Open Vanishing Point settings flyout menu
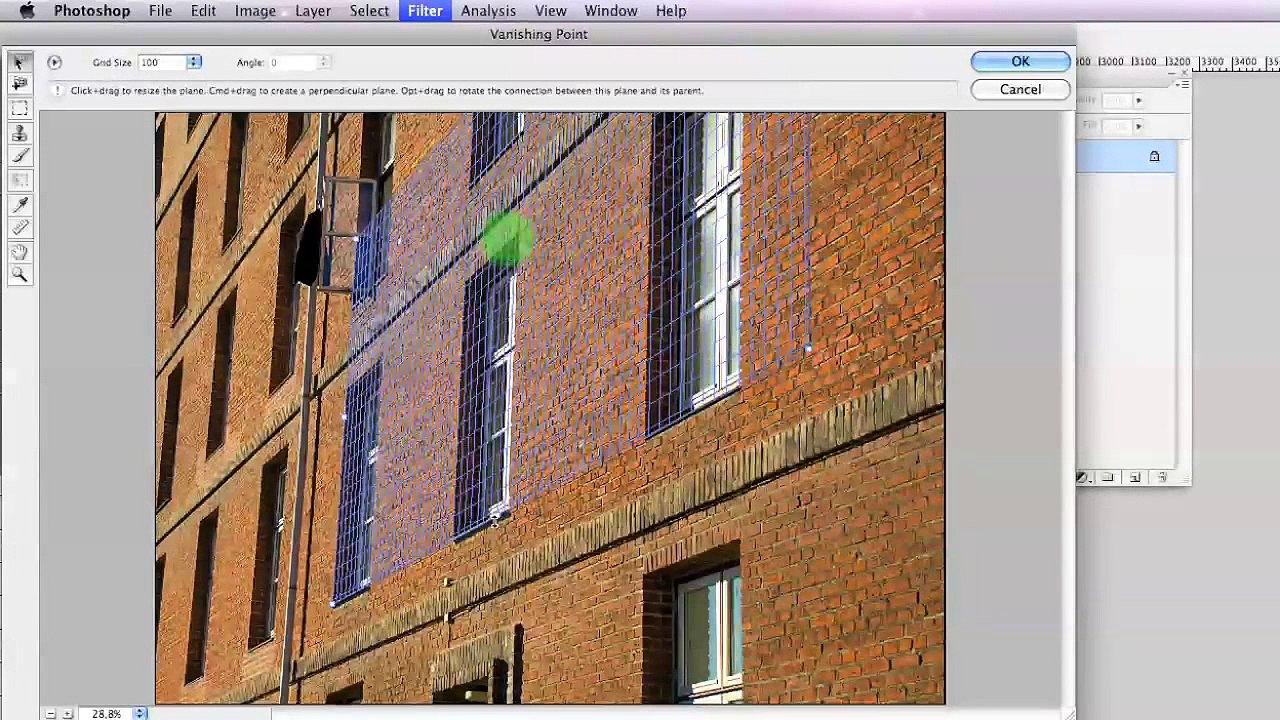Viewport: 1280px width, 720px height. click(x=54, y=62)
